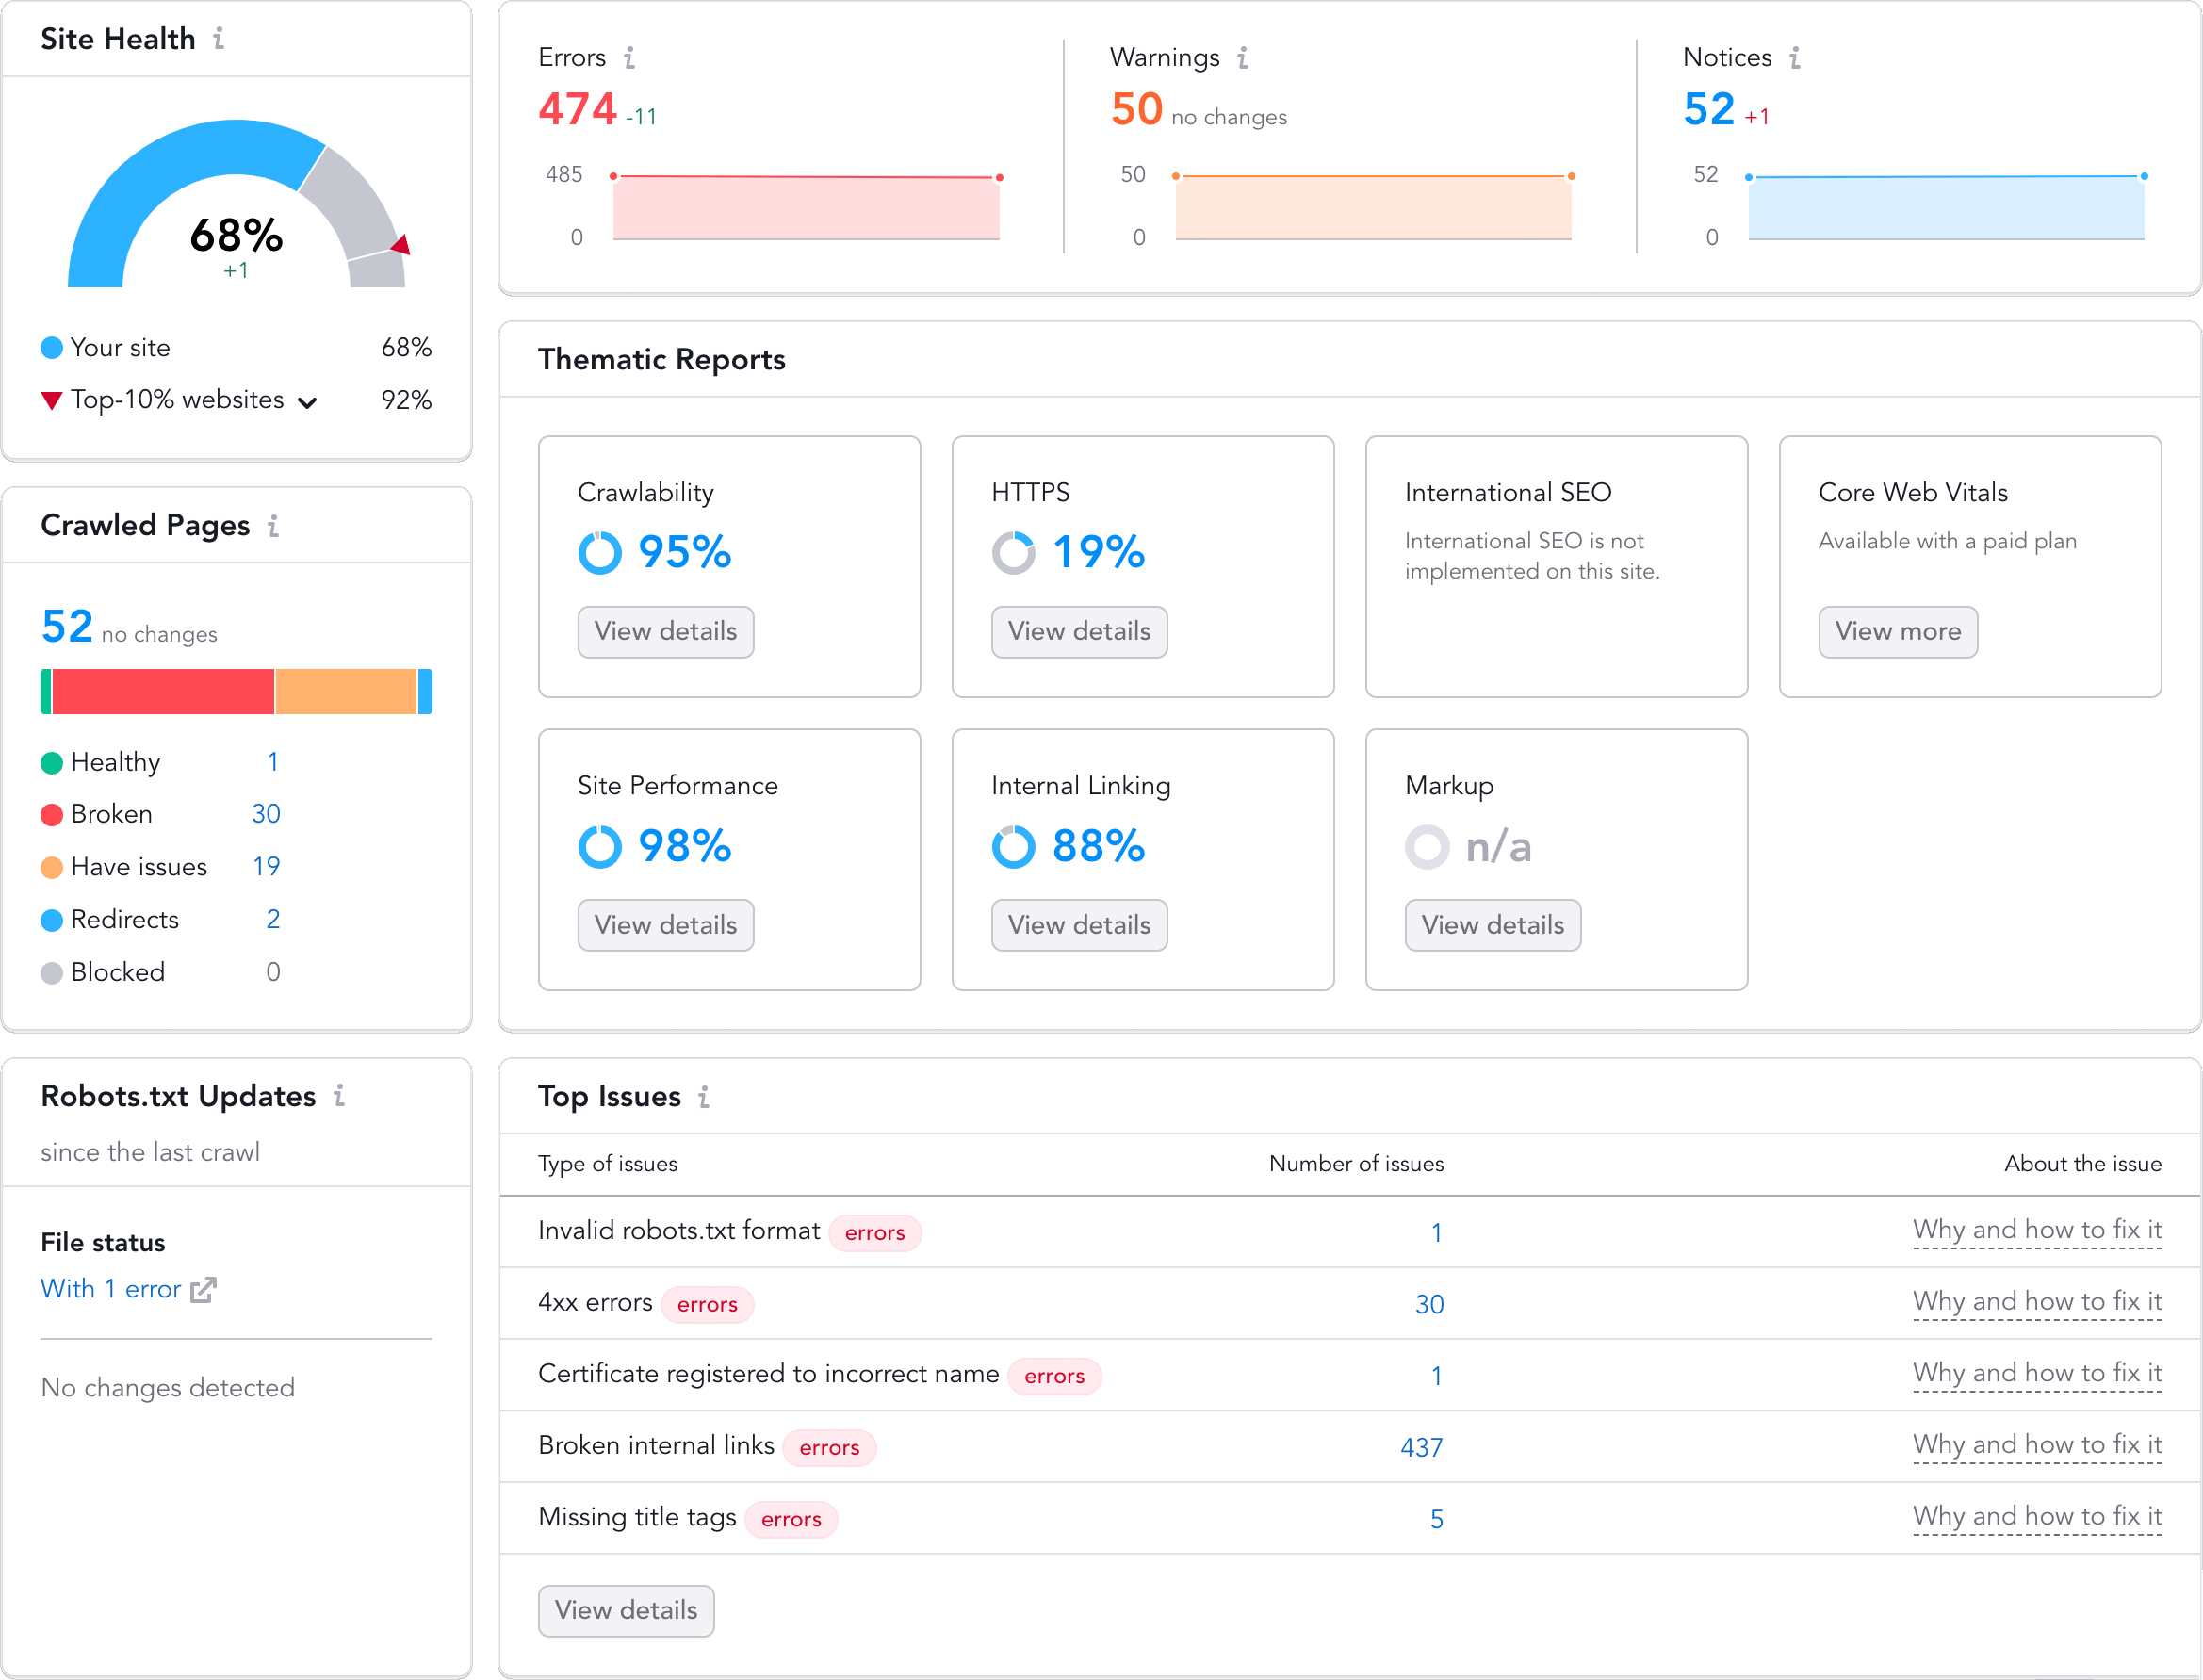Open Site Performance View details
2203x1680 pixels.
tap(666, 925)
